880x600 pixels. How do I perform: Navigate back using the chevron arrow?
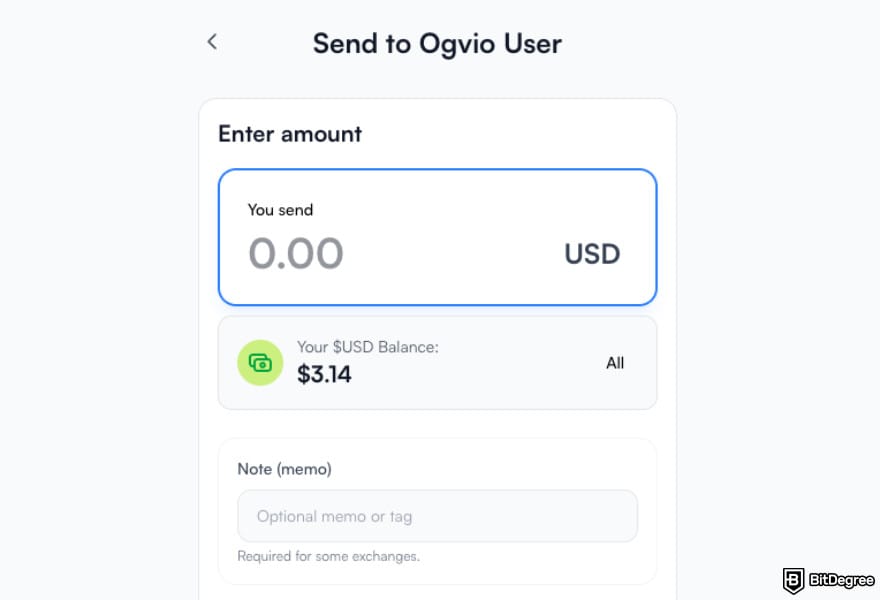(211, 41)
